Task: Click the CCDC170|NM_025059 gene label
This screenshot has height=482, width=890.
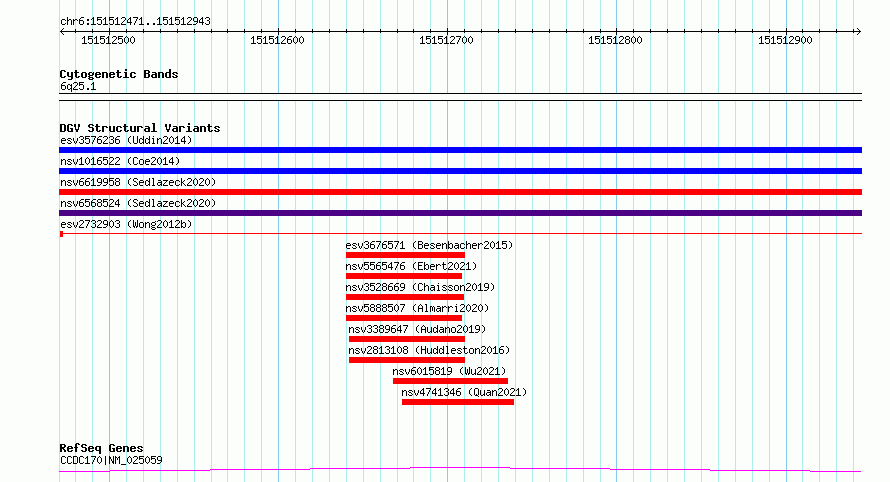Action: tap(111, 460)
